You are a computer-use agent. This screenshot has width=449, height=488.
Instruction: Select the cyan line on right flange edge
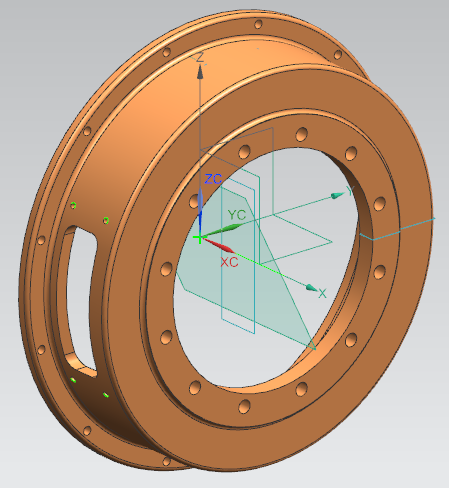pyautogui.click(x=397, y=229)
